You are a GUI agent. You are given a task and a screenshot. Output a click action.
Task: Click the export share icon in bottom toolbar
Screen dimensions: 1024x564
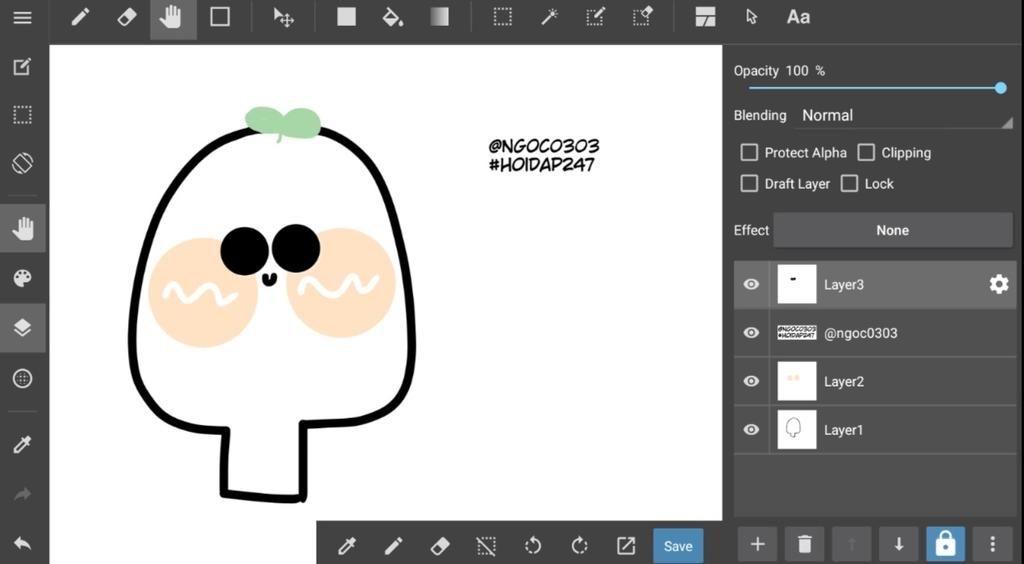626,546
